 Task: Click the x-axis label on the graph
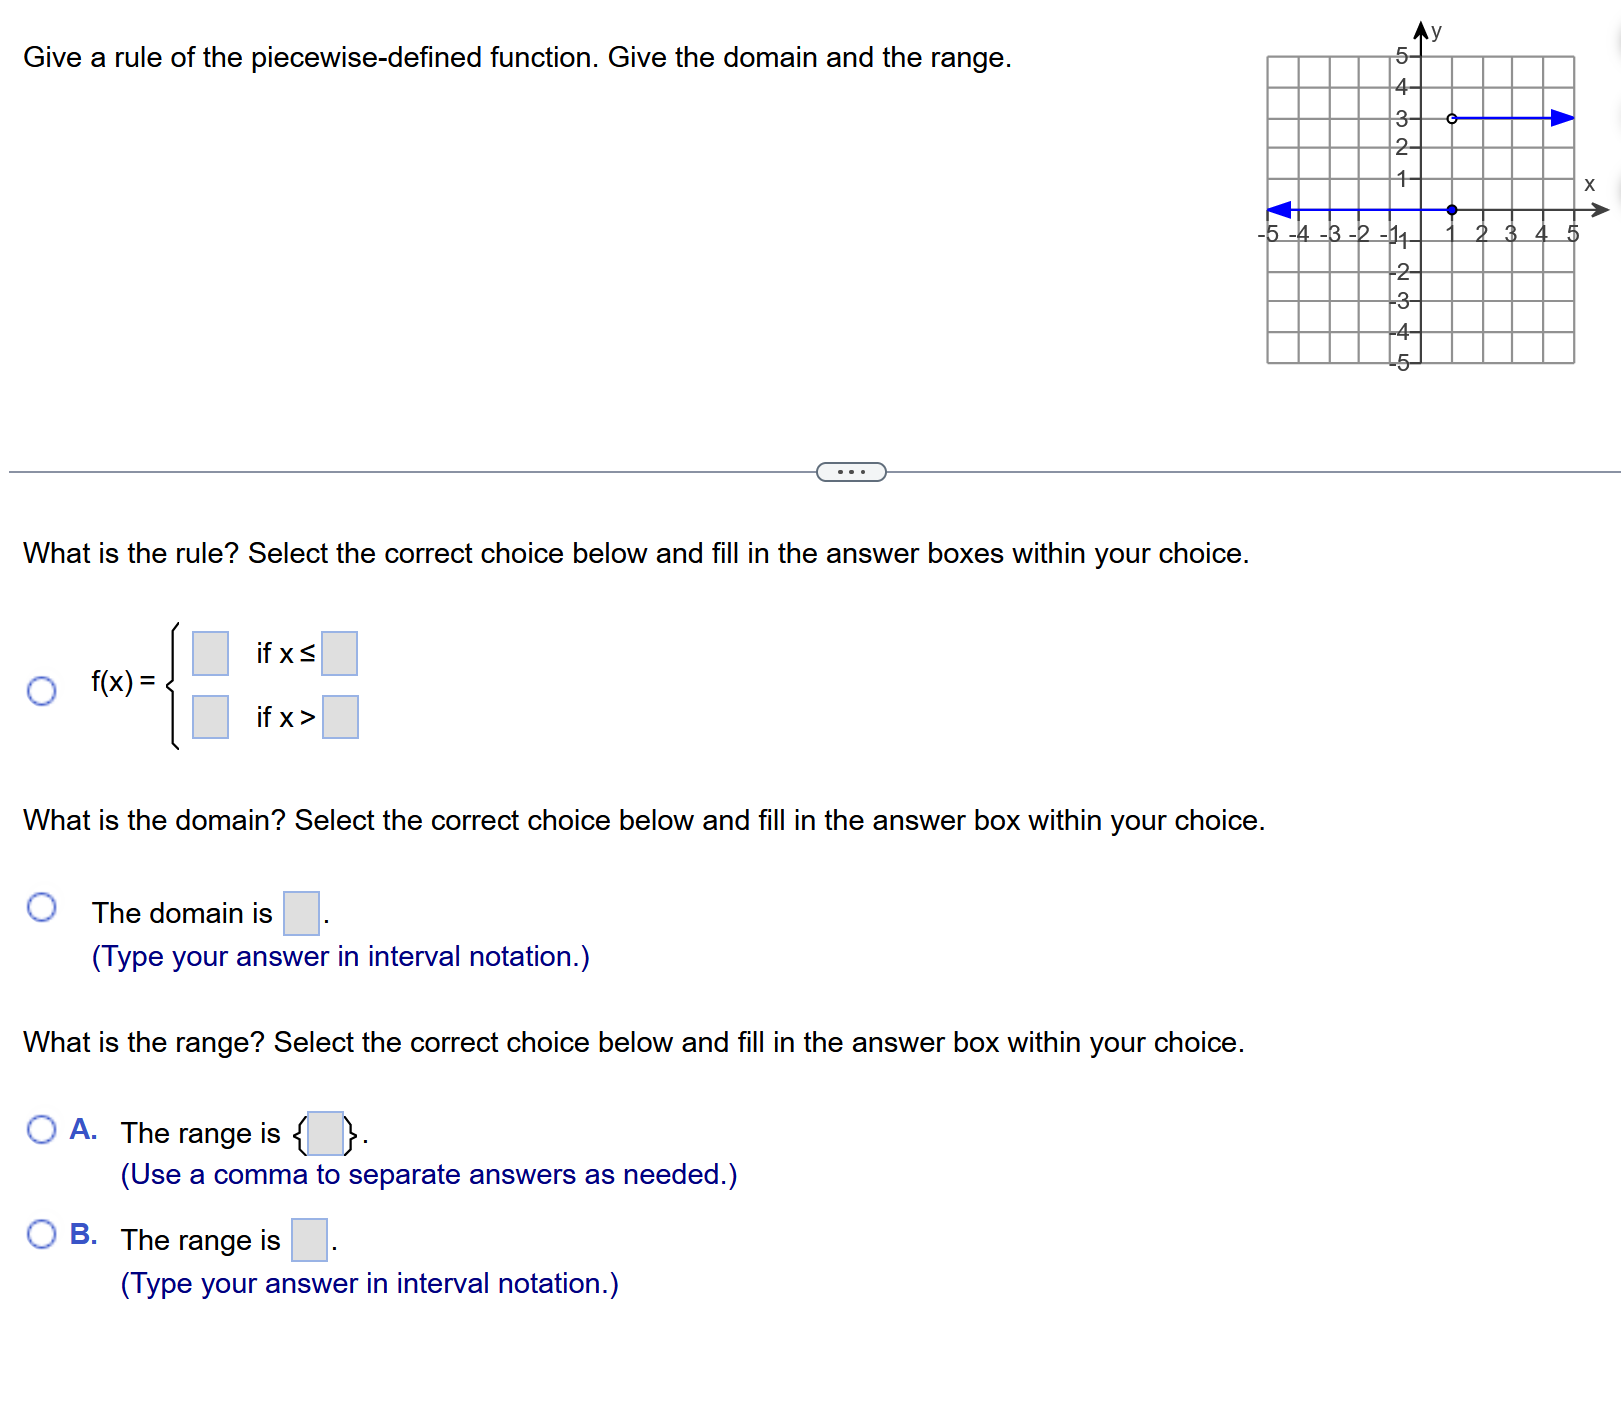[x=1589, y=184]
